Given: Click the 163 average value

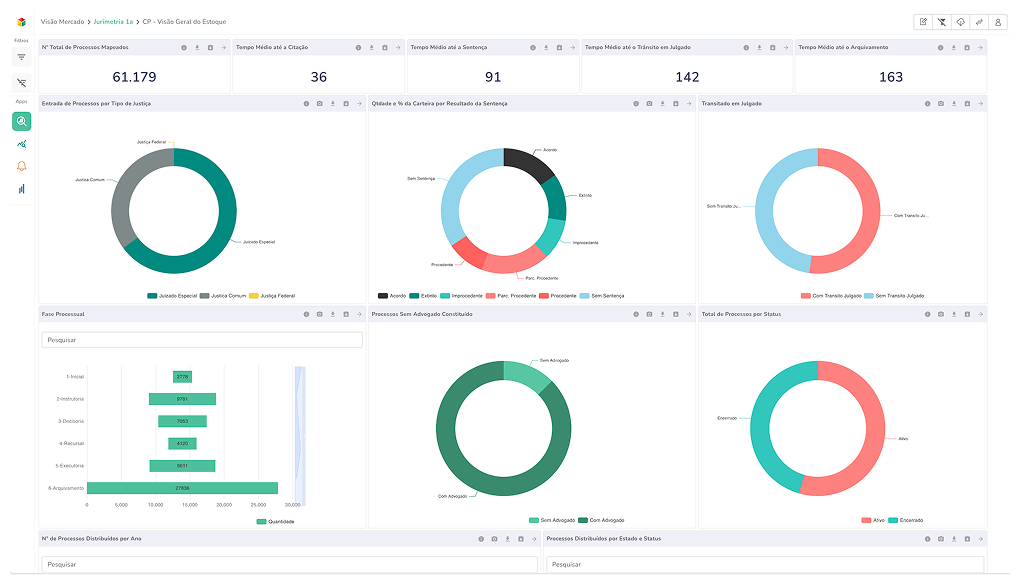Looking at the screenshot, I should point(891,77).
